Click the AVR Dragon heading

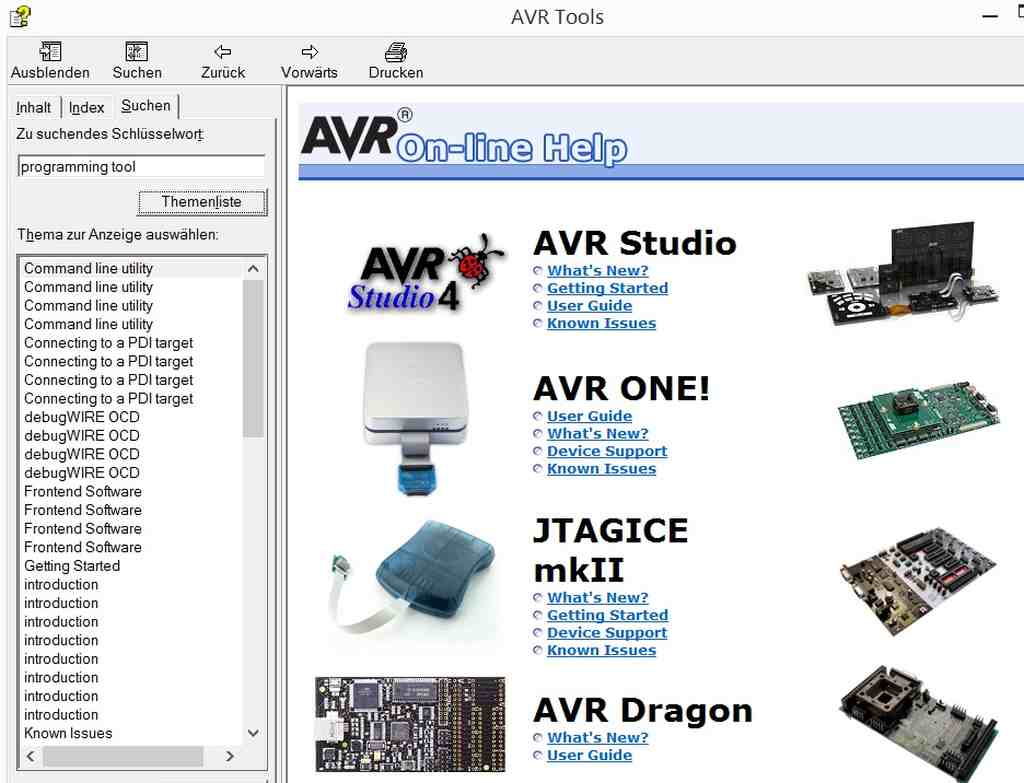click(x=643, y=711)
